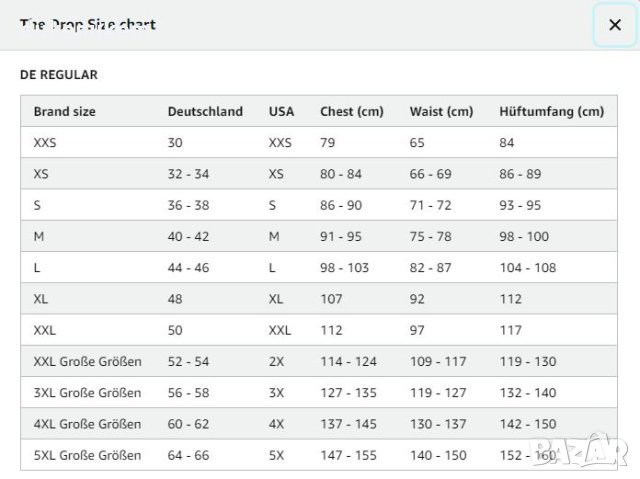Click the Brand size column header
This screenshot has height=479, width=640.
pos(65,112)
